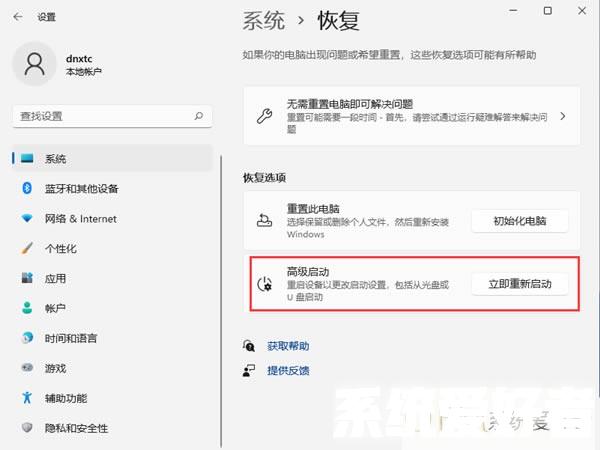This screenshot has height=450, width=600.
Task: Select the 网络 & Internet icon
Action: [x=27, y=219]
